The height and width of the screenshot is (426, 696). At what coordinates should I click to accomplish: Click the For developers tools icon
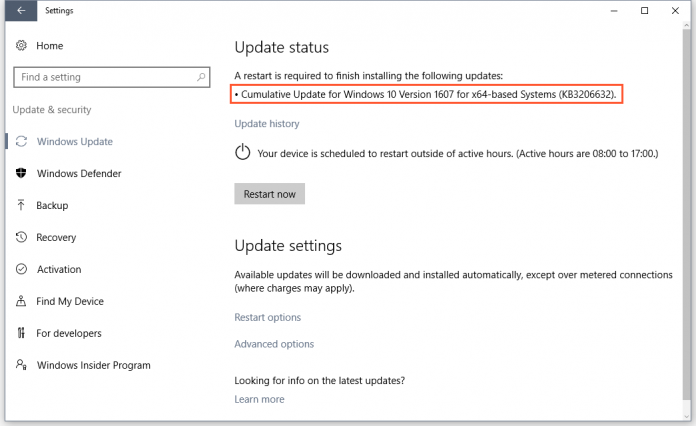[21, 333]
